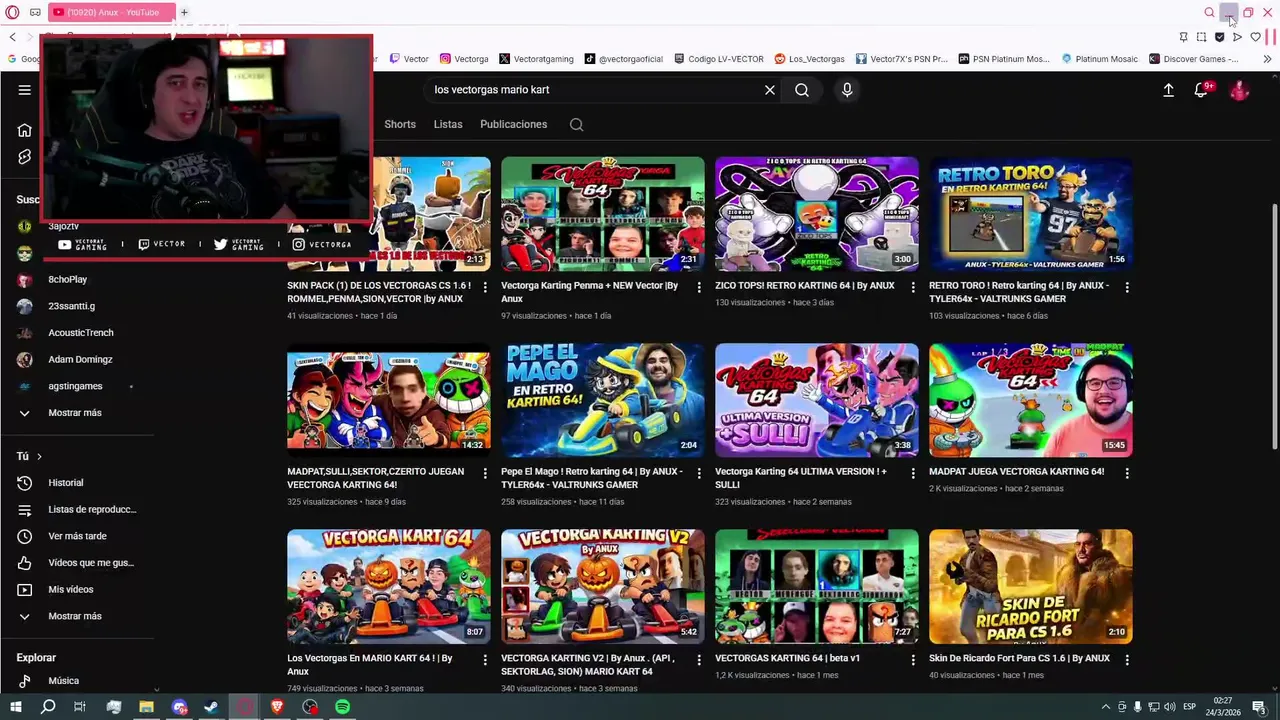Viewport: 1280px width, 720px height.
Task: Open the Los_Vectorgas bookmark
Action: pyautogui.click(x=809, y=59)
